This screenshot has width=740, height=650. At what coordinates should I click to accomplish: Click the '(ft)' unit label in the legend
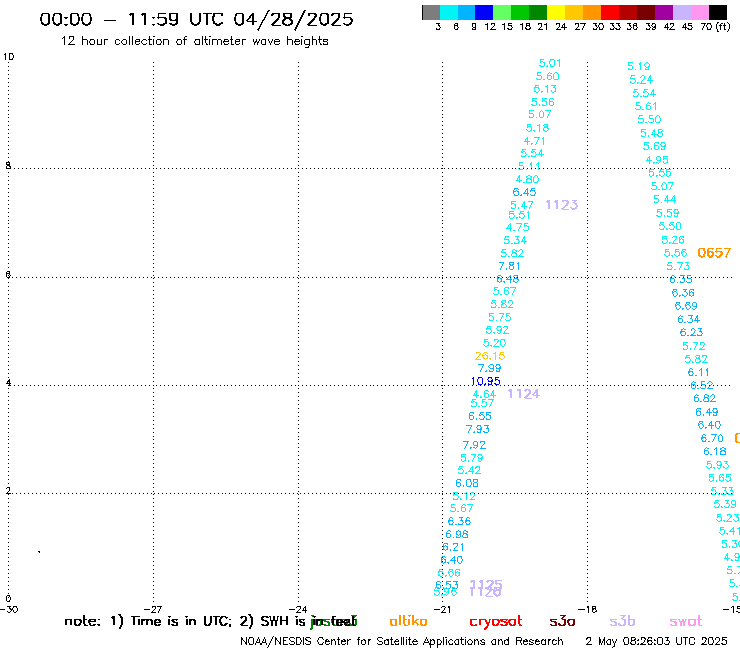723,26
